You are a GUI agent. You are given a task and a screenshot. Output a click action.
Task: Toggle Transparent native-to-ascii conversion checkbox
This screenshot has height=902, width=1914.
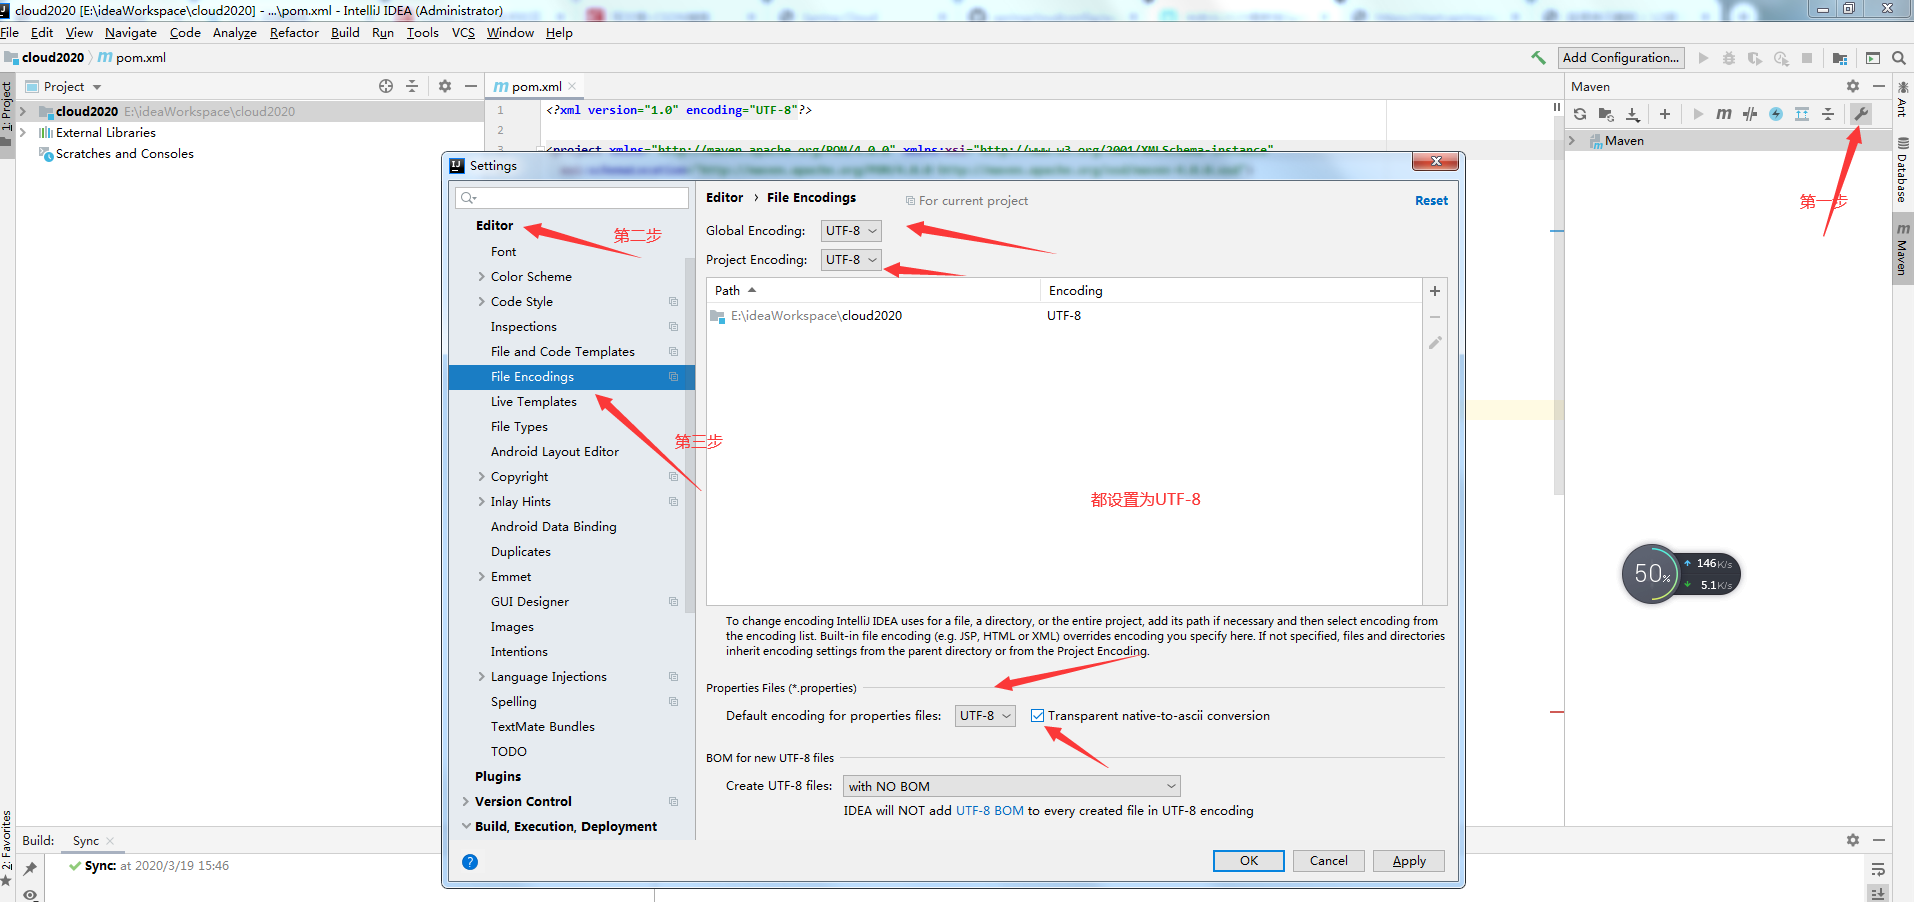tap(1038, 716)
